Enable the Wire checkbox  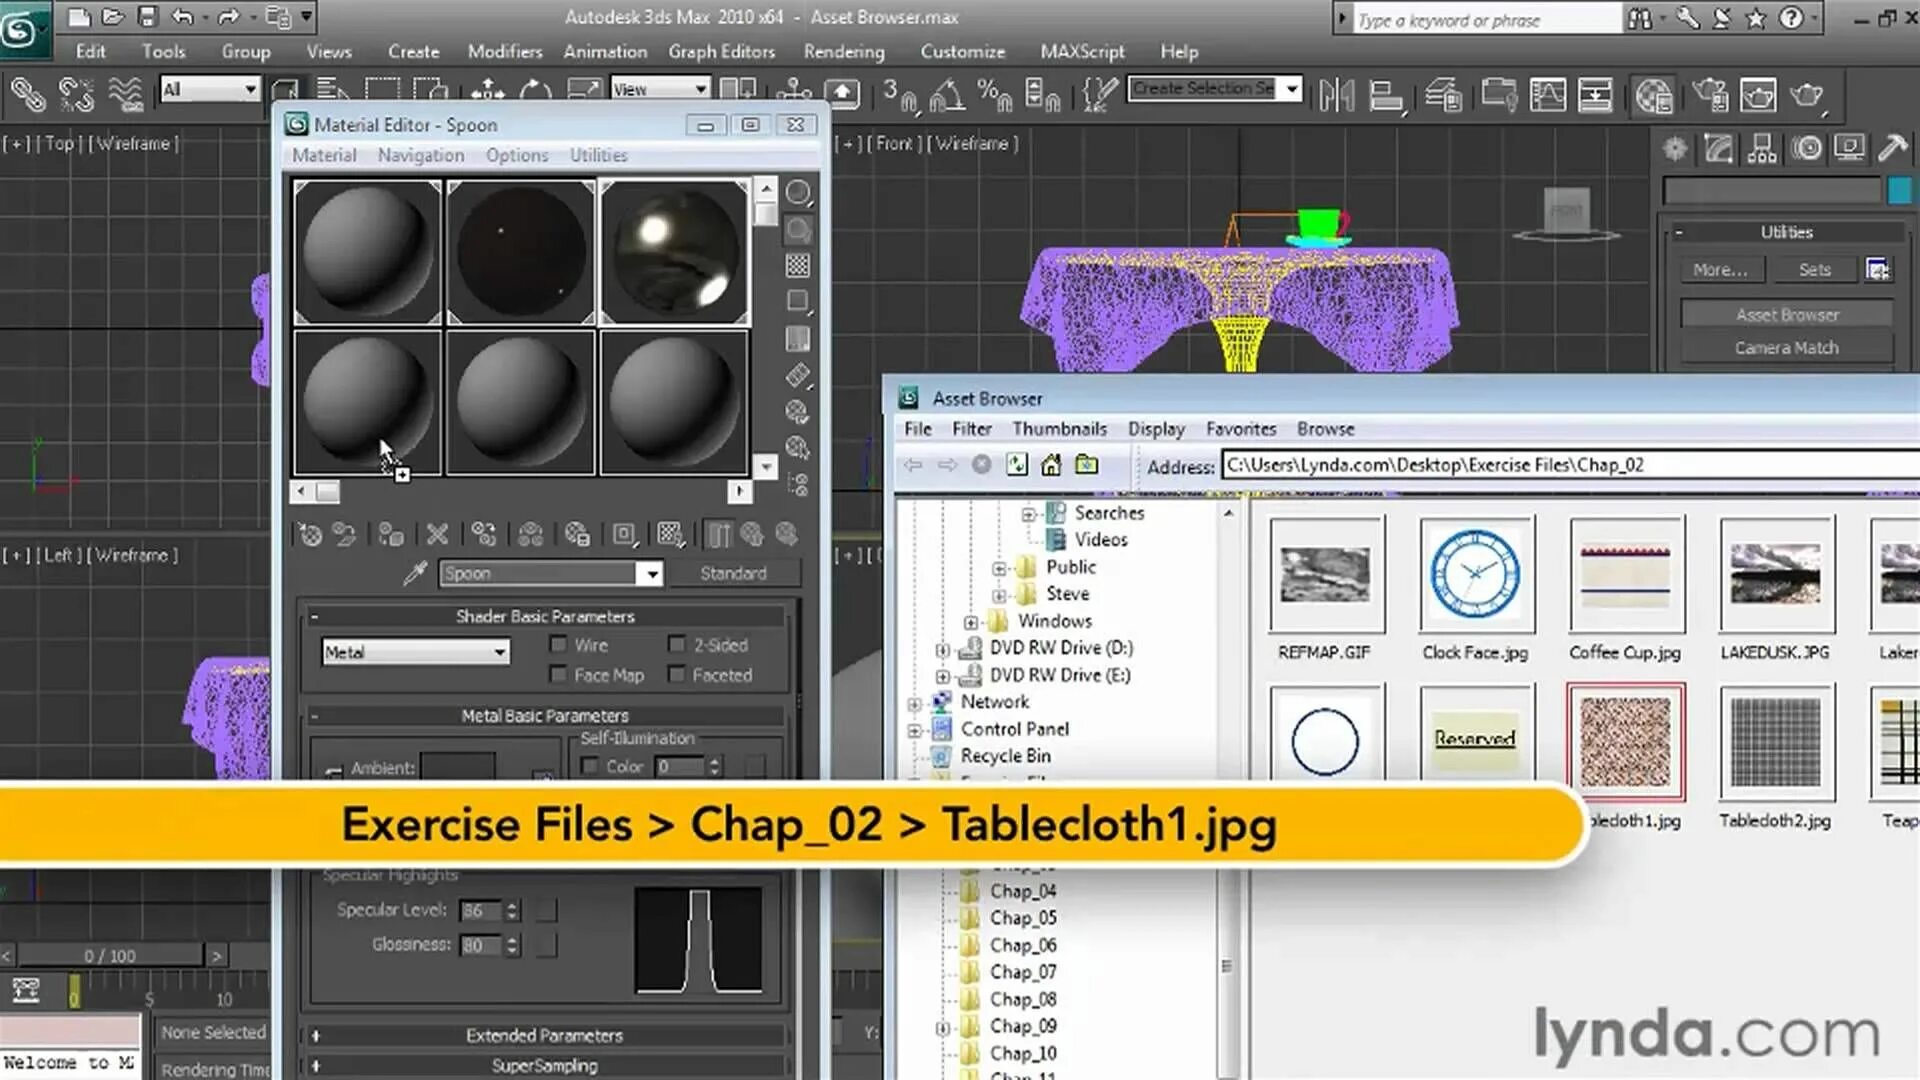tap(559, 645)
